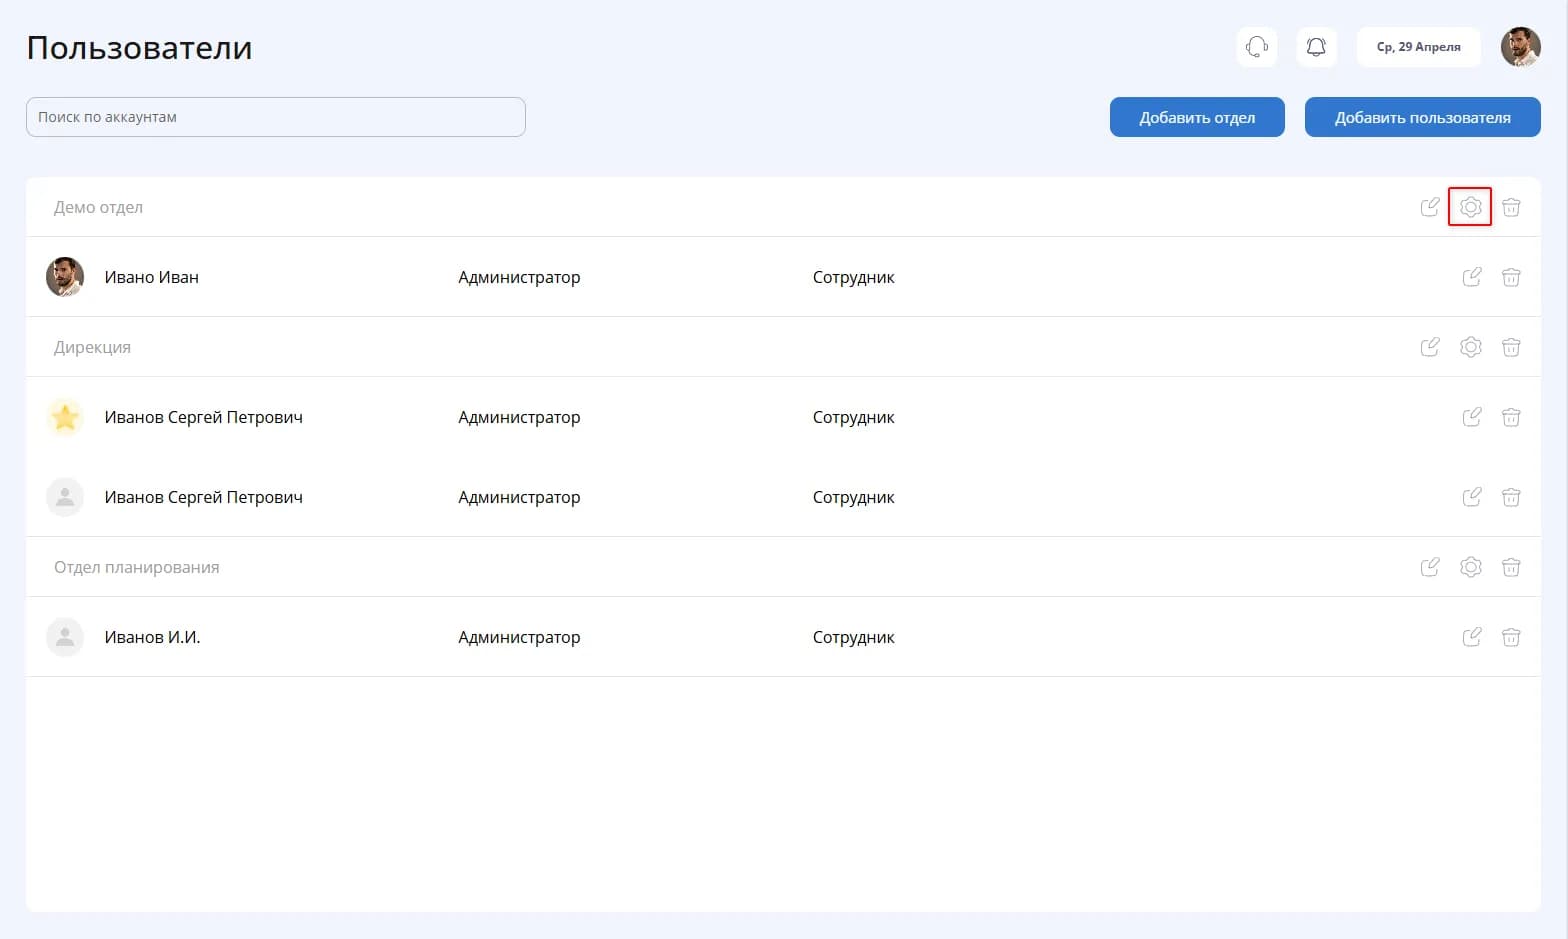Screen dimensions: 1568x939
Task: Delete the Отдел планирования department
Action: [x=1511, y=567]
